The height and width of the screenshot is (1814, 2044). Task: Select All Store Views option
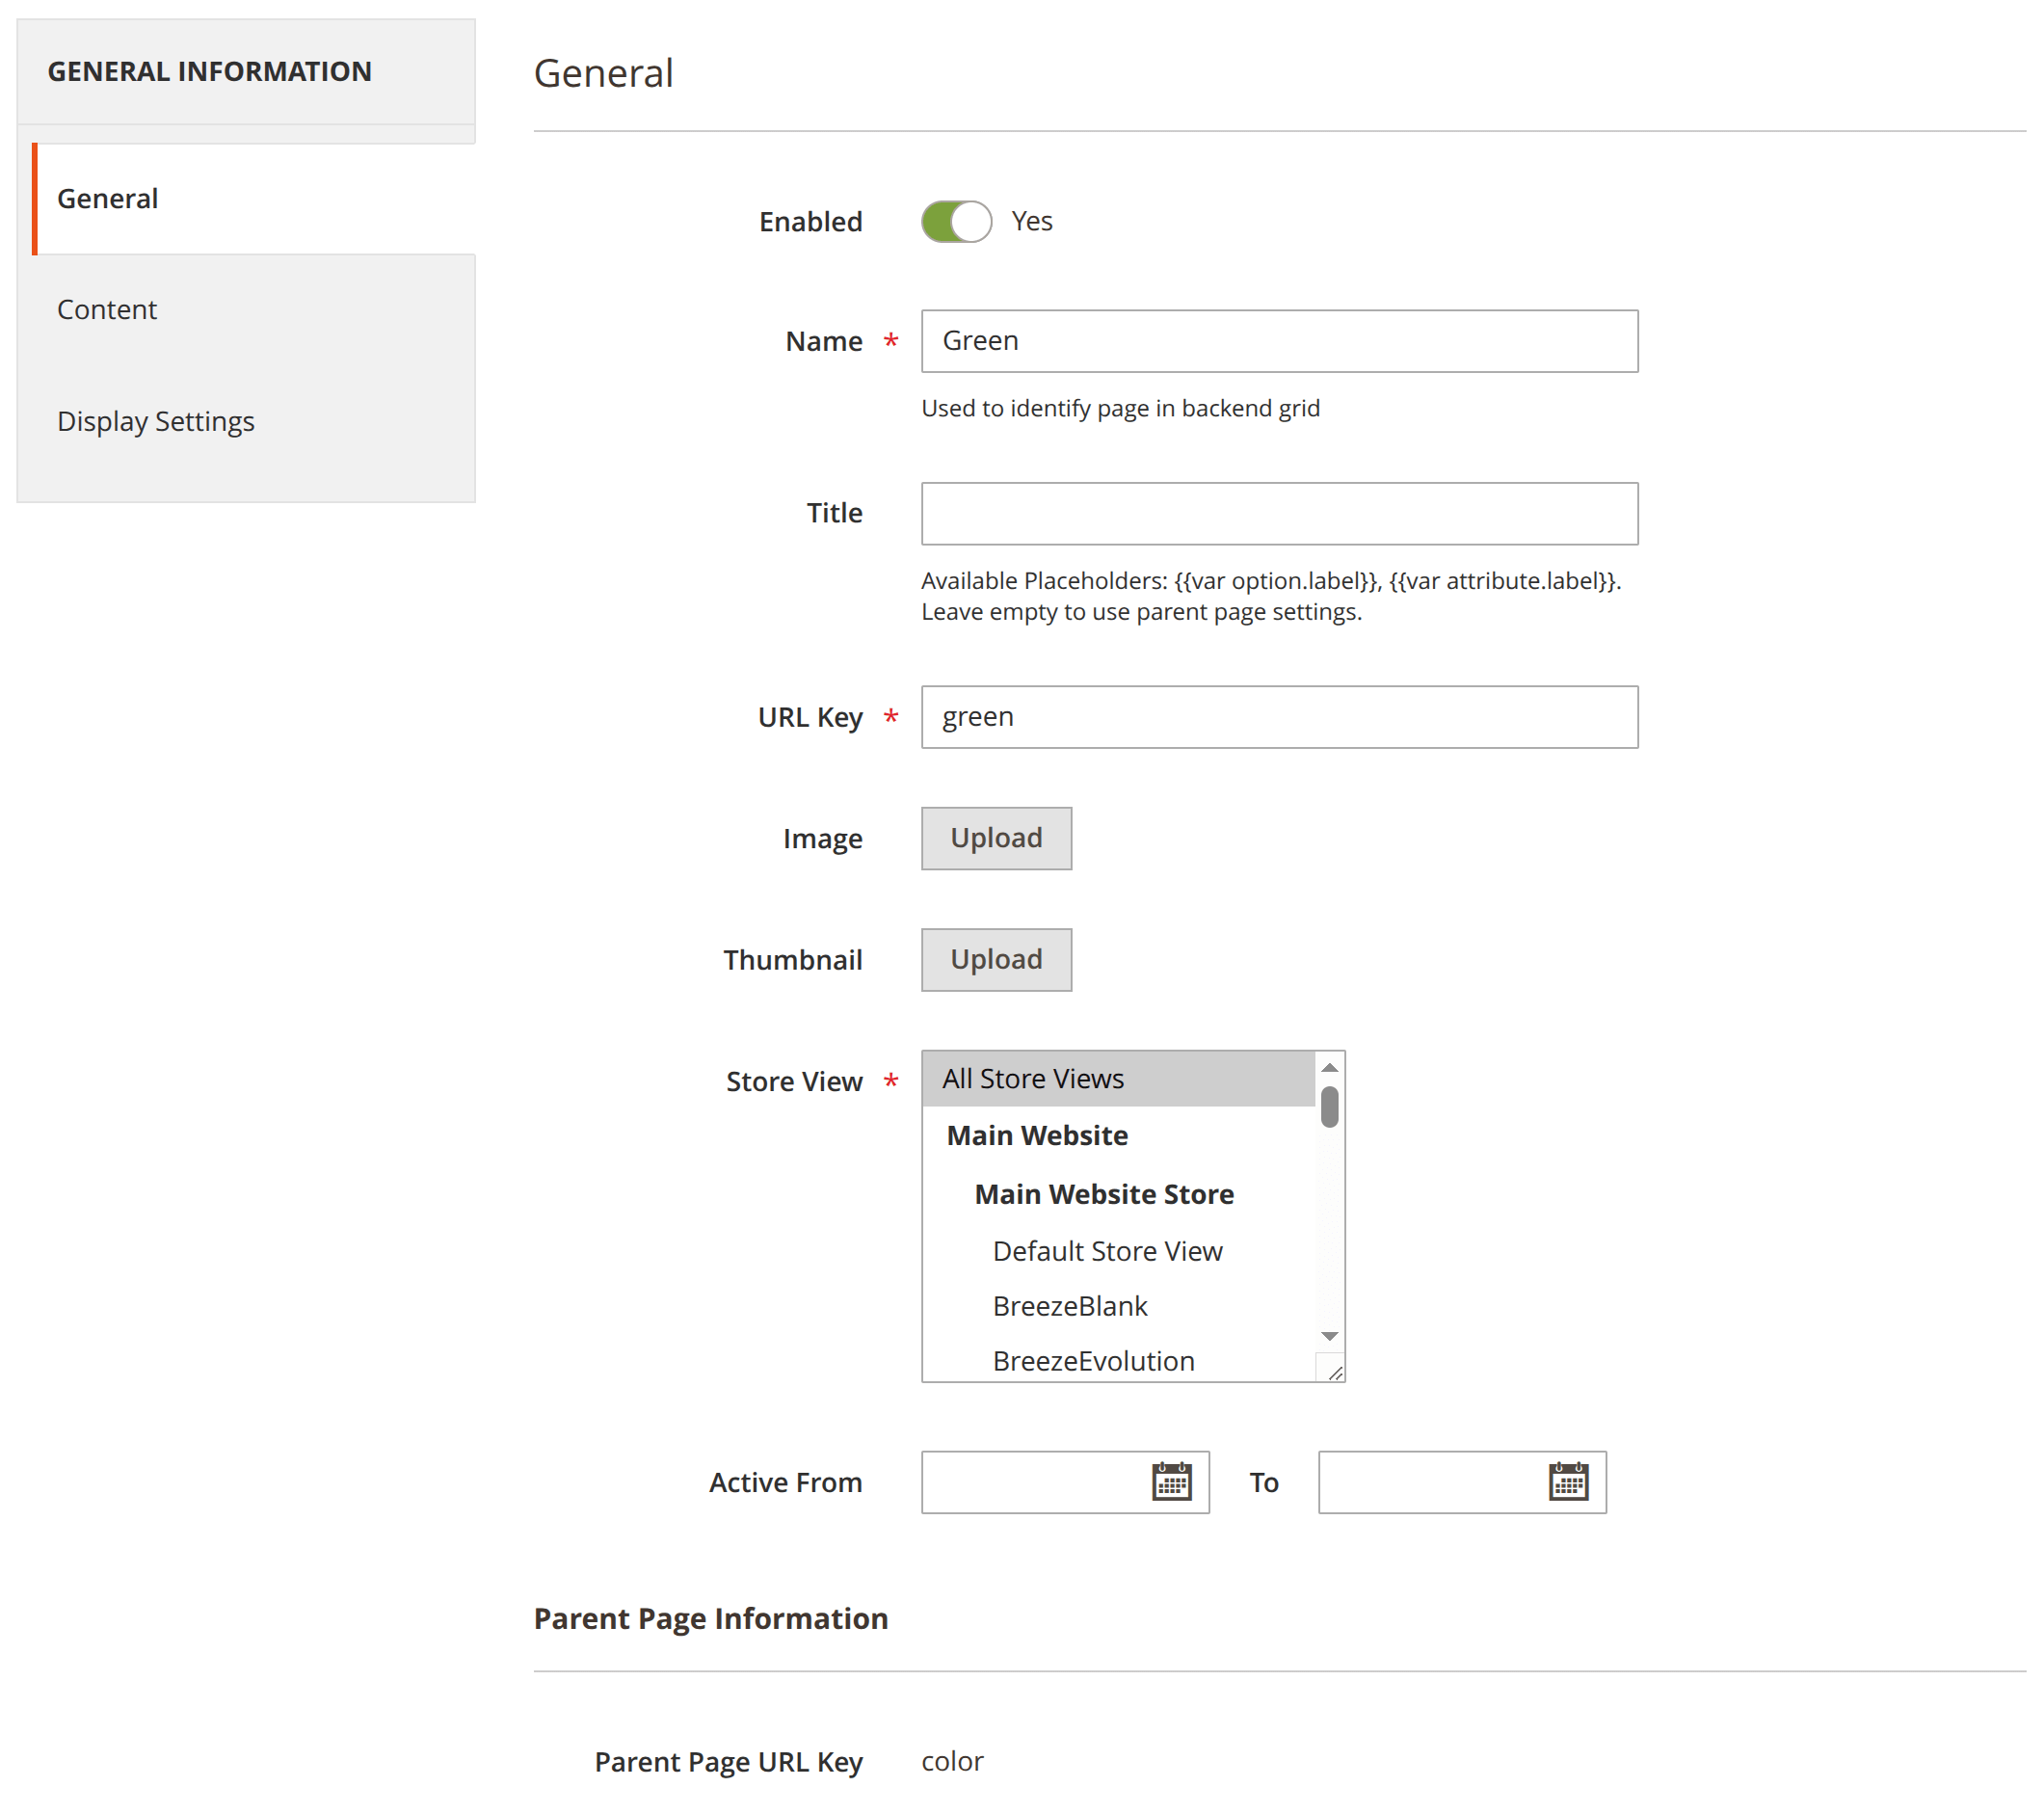1032,1078
